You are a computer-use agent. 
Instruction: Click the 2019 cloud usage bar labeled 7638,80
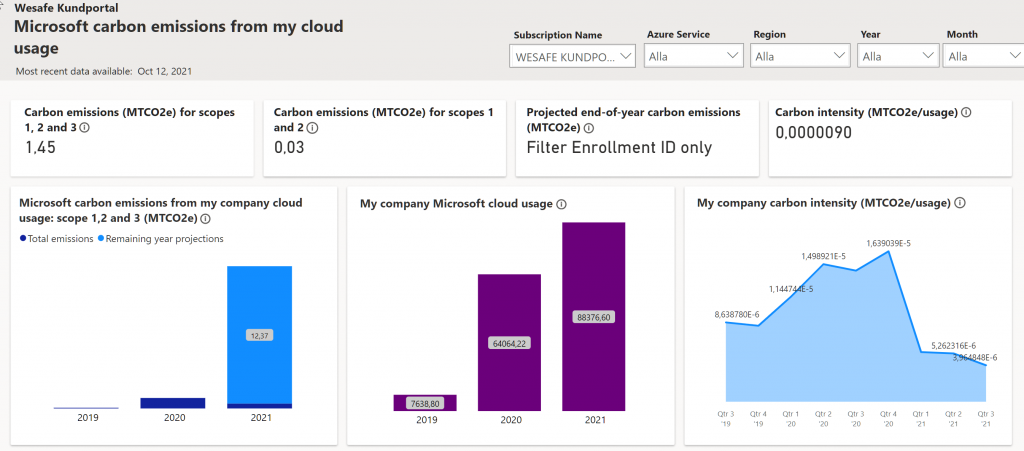425,402
